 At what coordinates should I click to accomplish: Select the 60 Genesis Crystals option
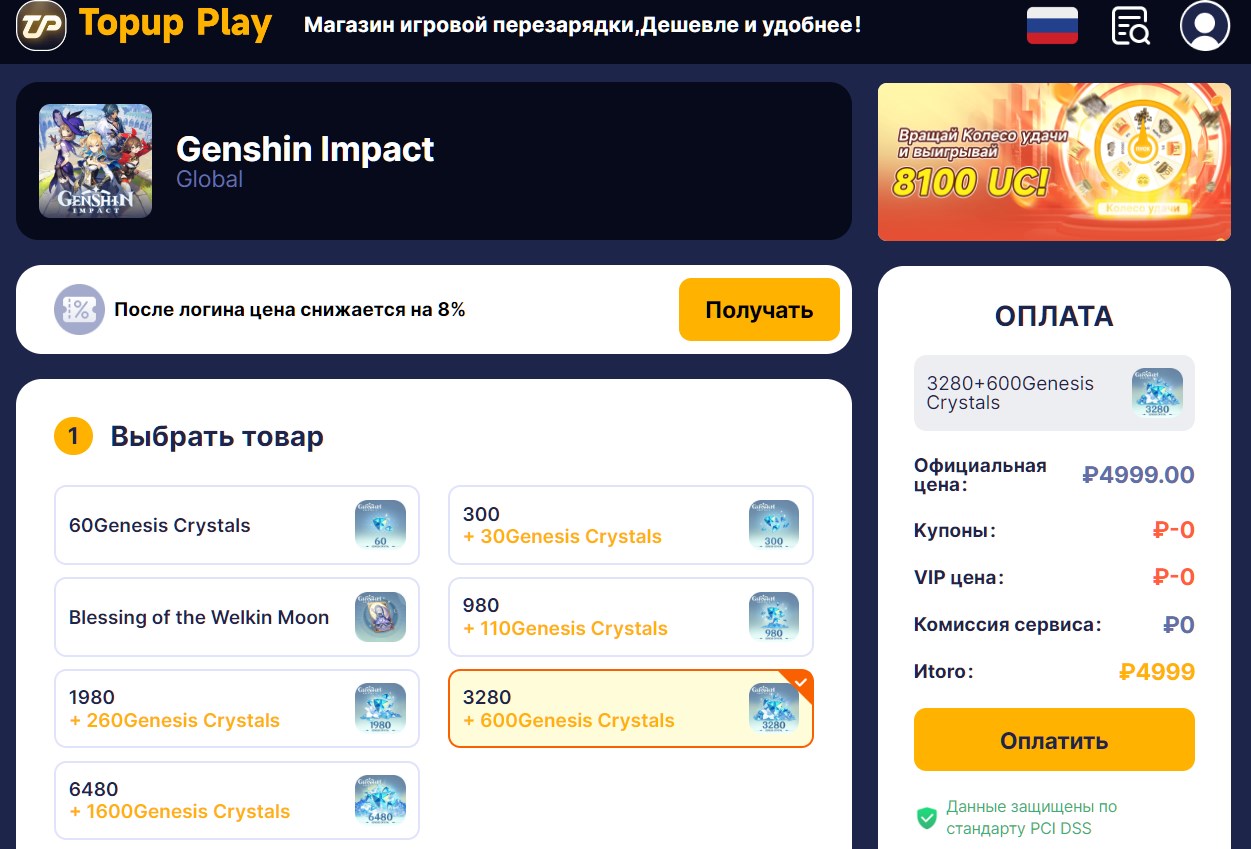[237, 525]
